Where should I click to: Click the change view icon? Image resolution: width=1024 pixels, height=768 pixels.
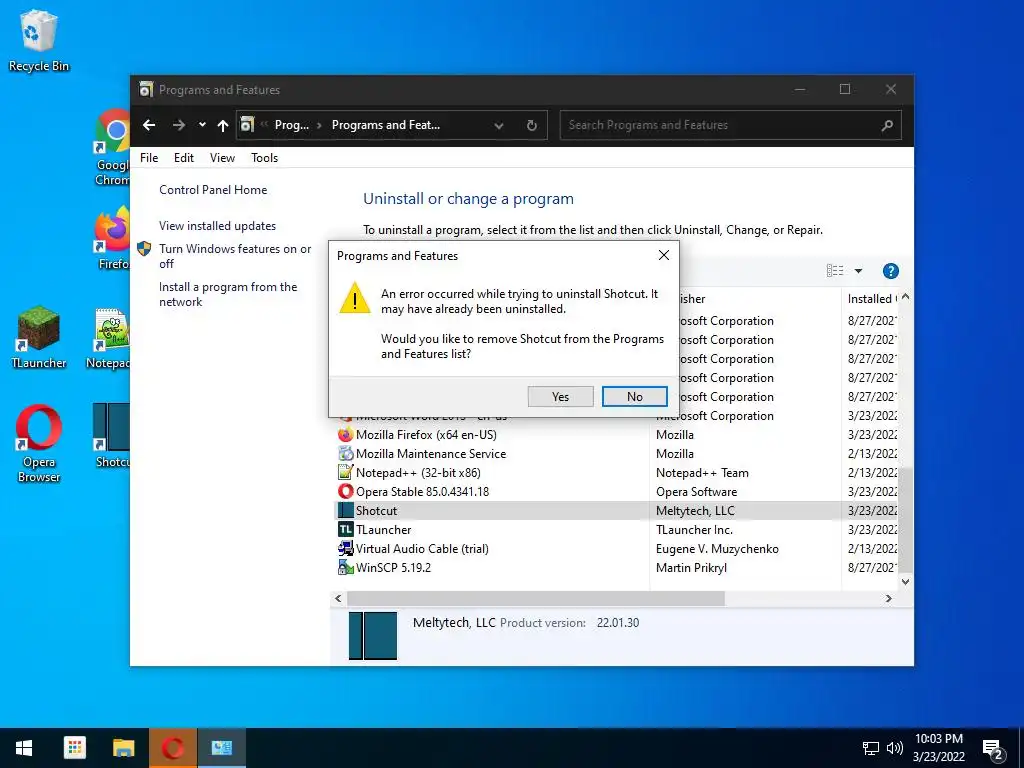pos(835,270)
